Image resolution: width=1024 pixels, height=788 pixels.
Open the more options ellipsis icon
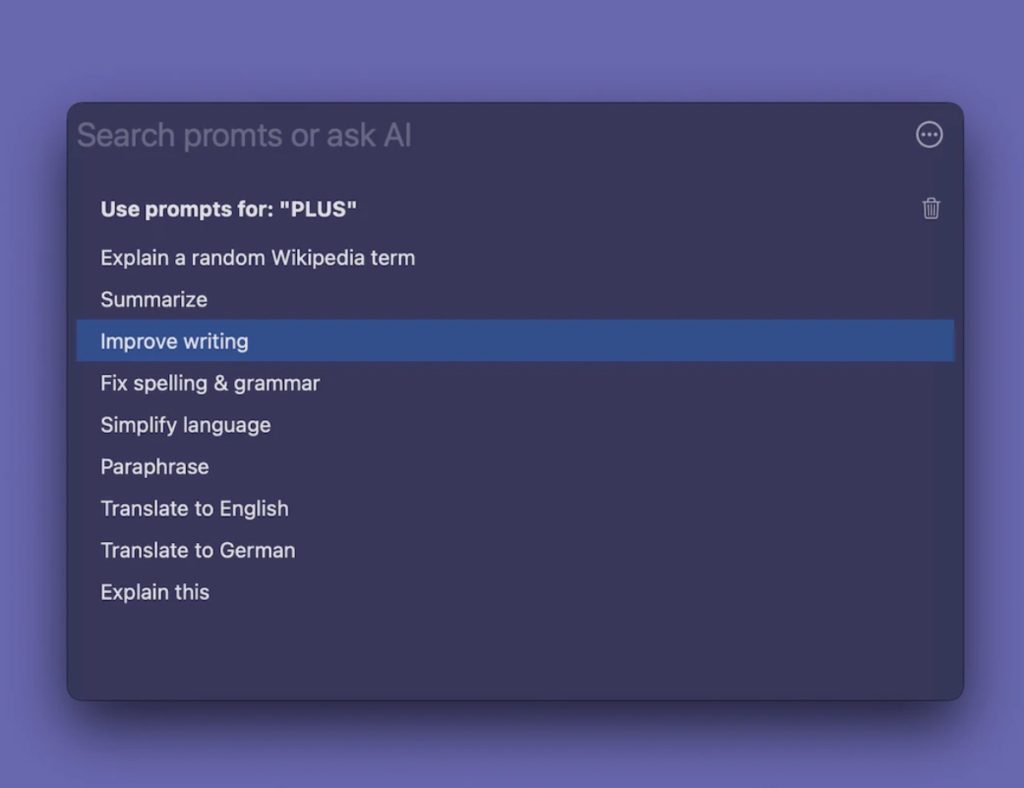tap(929, 135)
